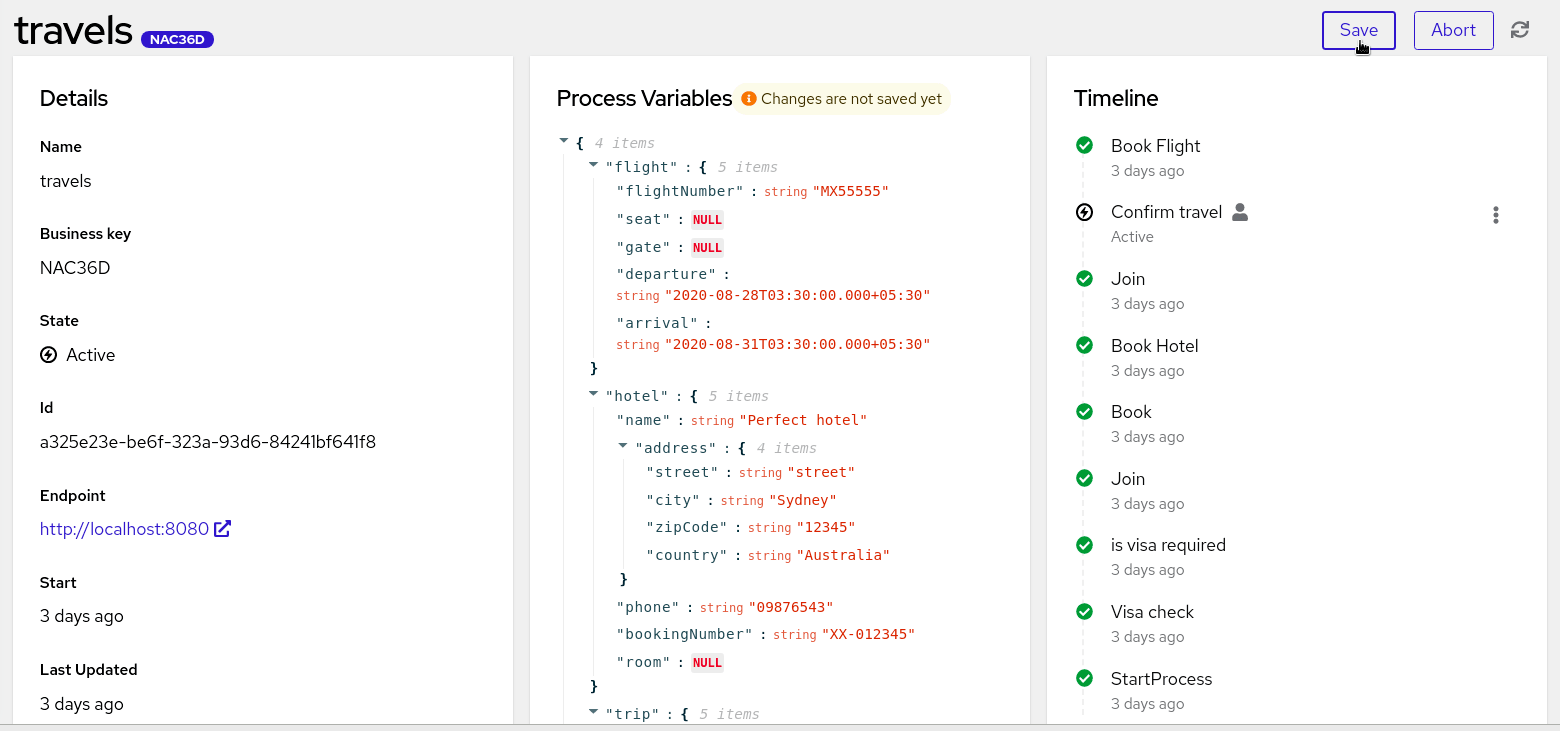The height and width of the screenshot is (731, 1560).
Task: Click the active bolt icon of Confirm travel
Action: click(1084, 212)
